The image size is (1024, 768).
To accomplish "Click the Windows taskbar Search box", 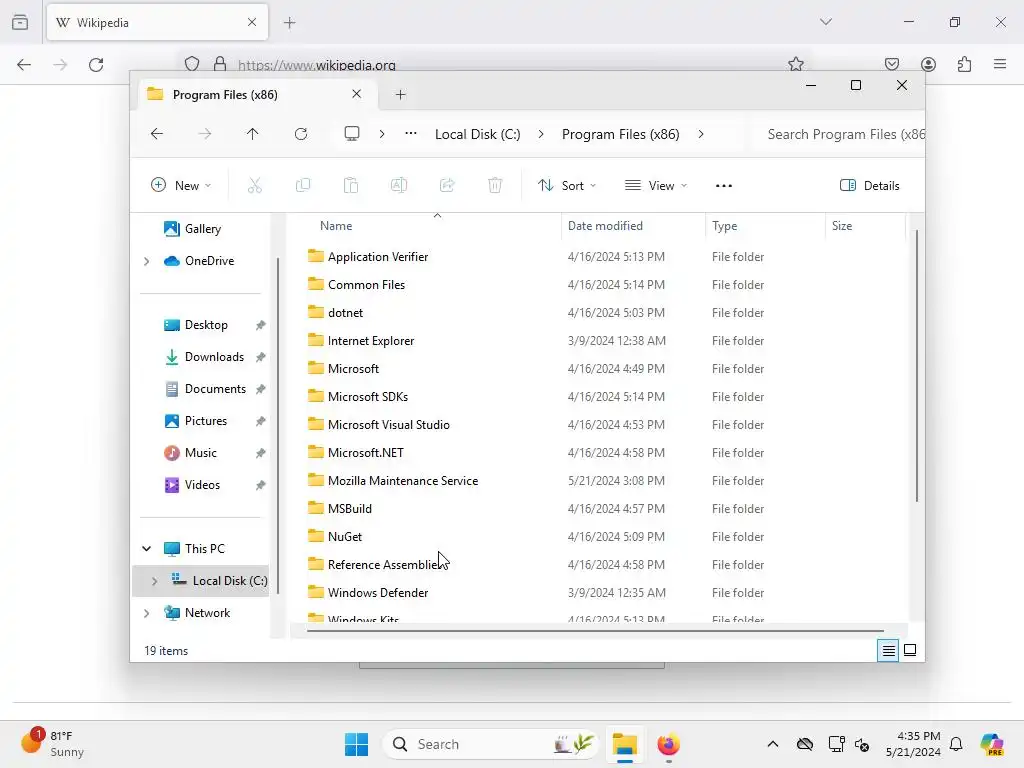I will point(489,744).
